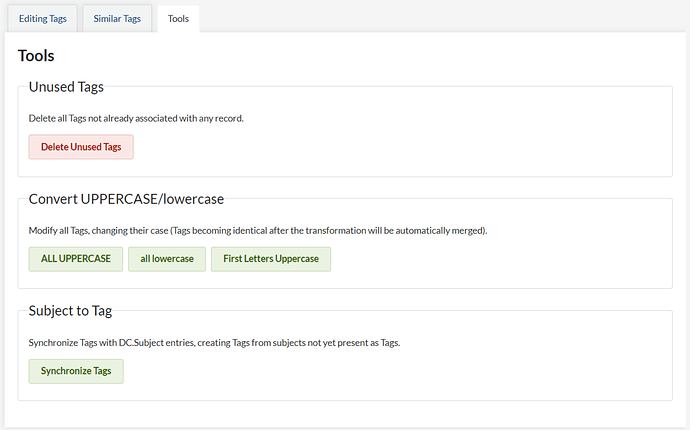Run the Synchronize Tags button

(76, 371)
